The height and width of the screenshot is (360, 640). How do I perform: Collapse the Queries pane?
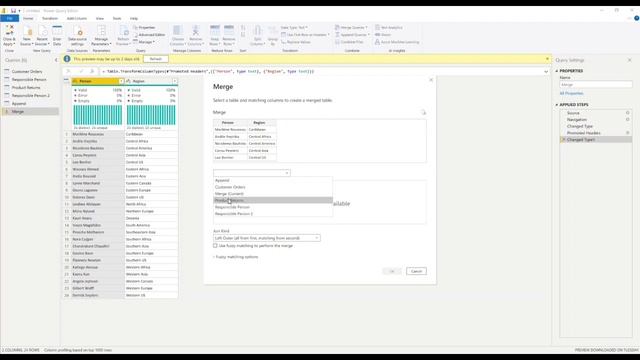(x=56, y=60)
